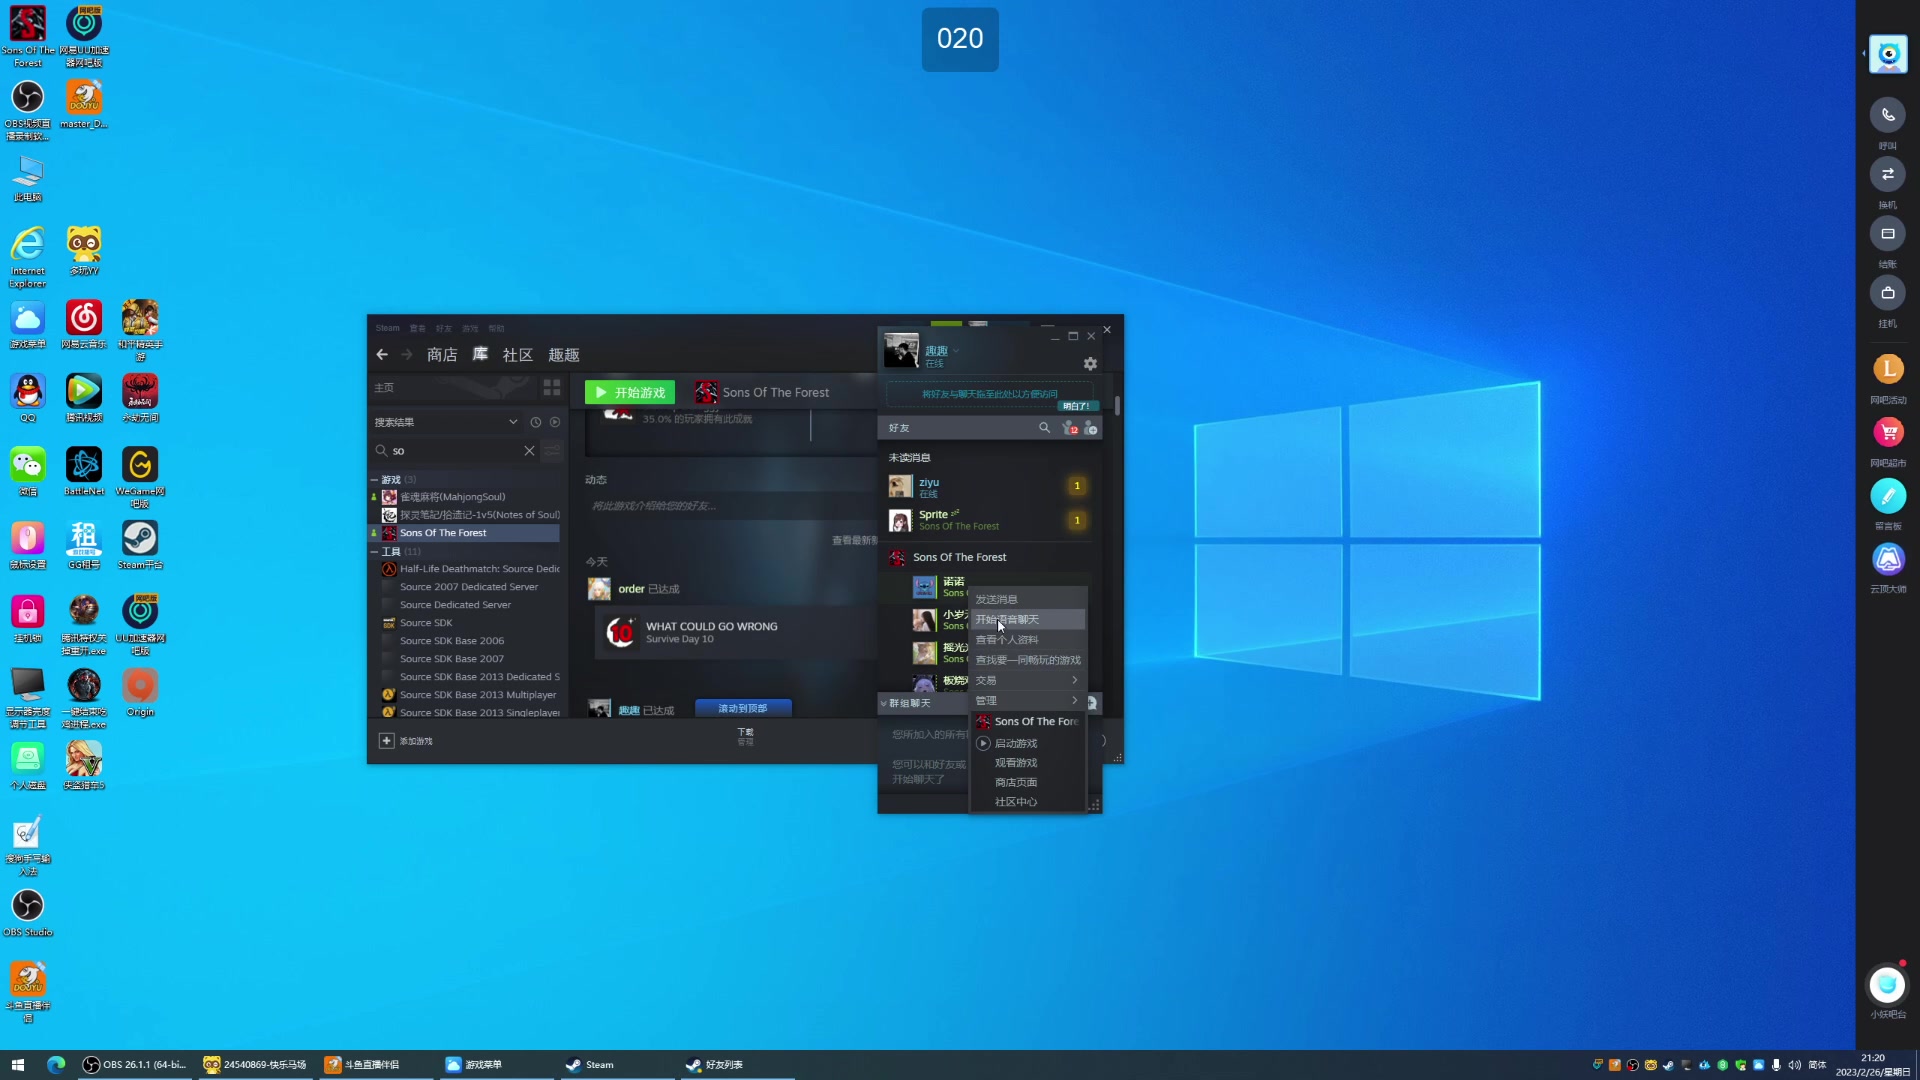This screenshot has height=1080, width=1920.
Task: Click the Steam tray icon
Action: click(1668, 1065)
